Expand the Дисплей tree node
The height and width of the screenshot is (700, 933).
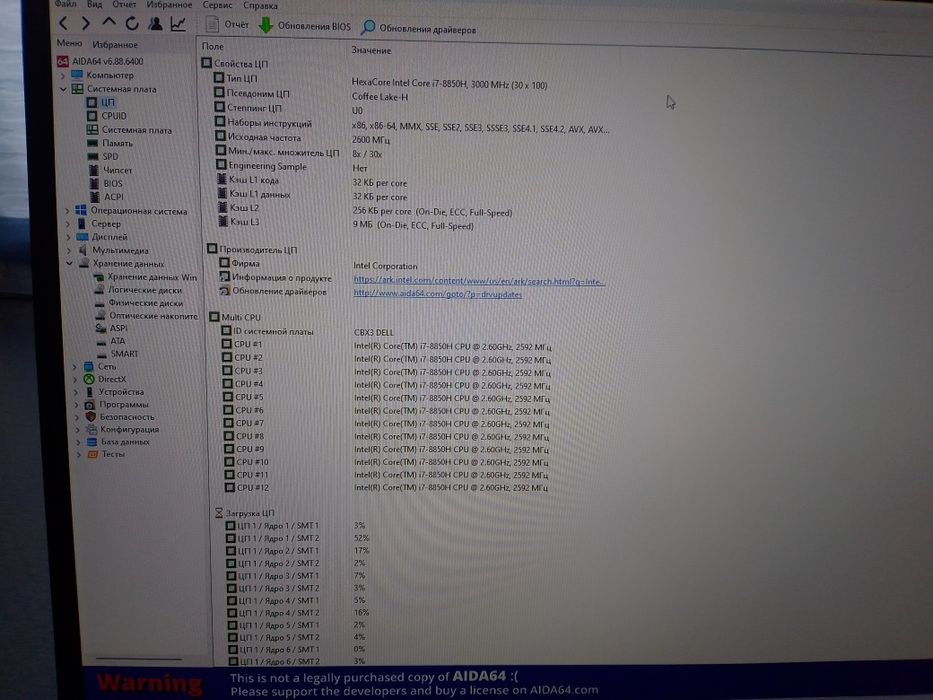pyautogui.click(x=68, y=237)
